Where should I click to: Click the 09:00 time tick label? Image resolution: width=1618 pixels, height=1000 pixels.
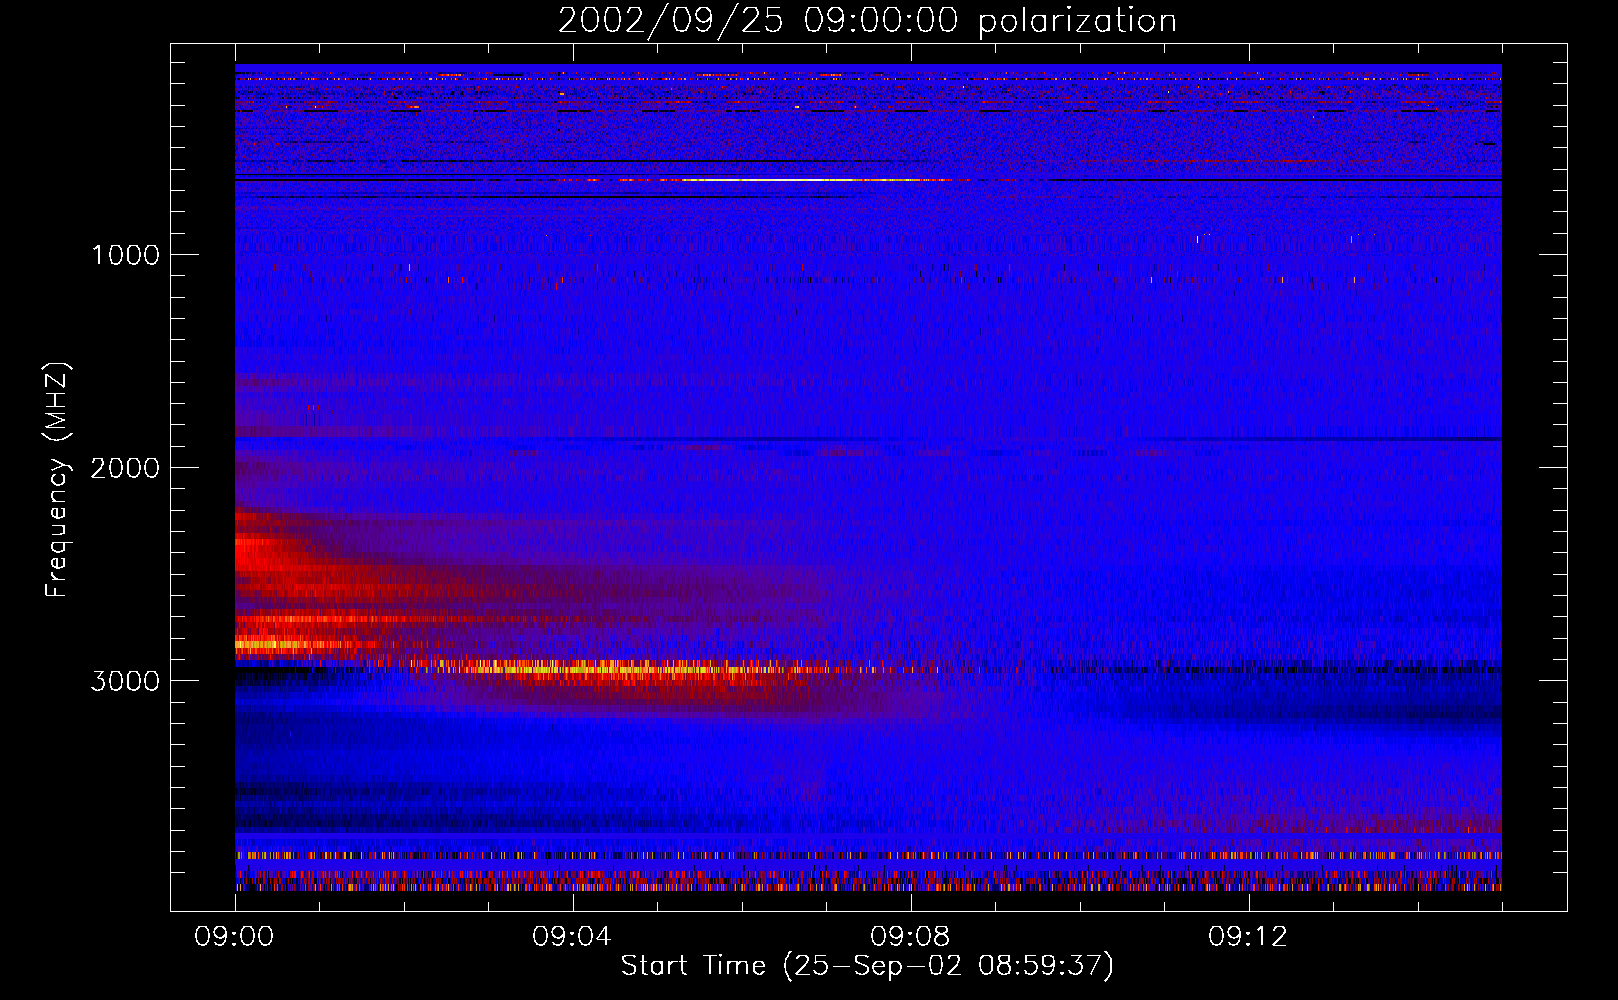234,937
